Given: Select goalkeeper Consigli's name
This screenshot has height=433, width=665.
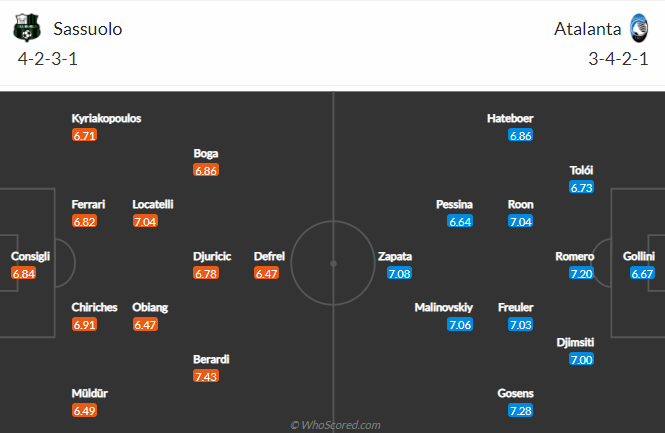Looking at the screenshot, I should tap(30, 256).
